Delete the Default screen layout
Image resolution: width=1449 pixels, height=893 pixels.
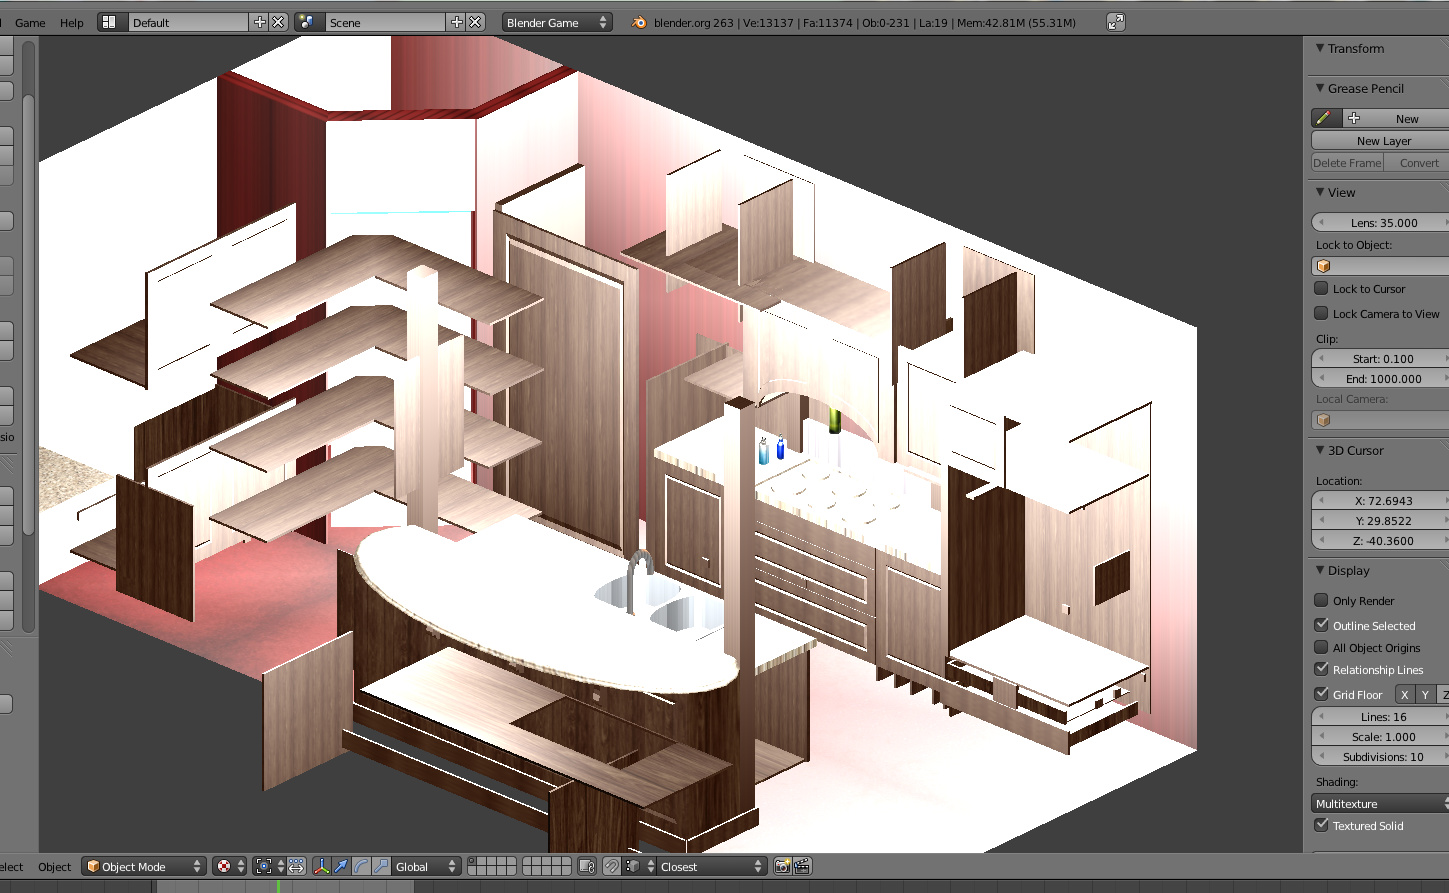[x=278, y=22]
